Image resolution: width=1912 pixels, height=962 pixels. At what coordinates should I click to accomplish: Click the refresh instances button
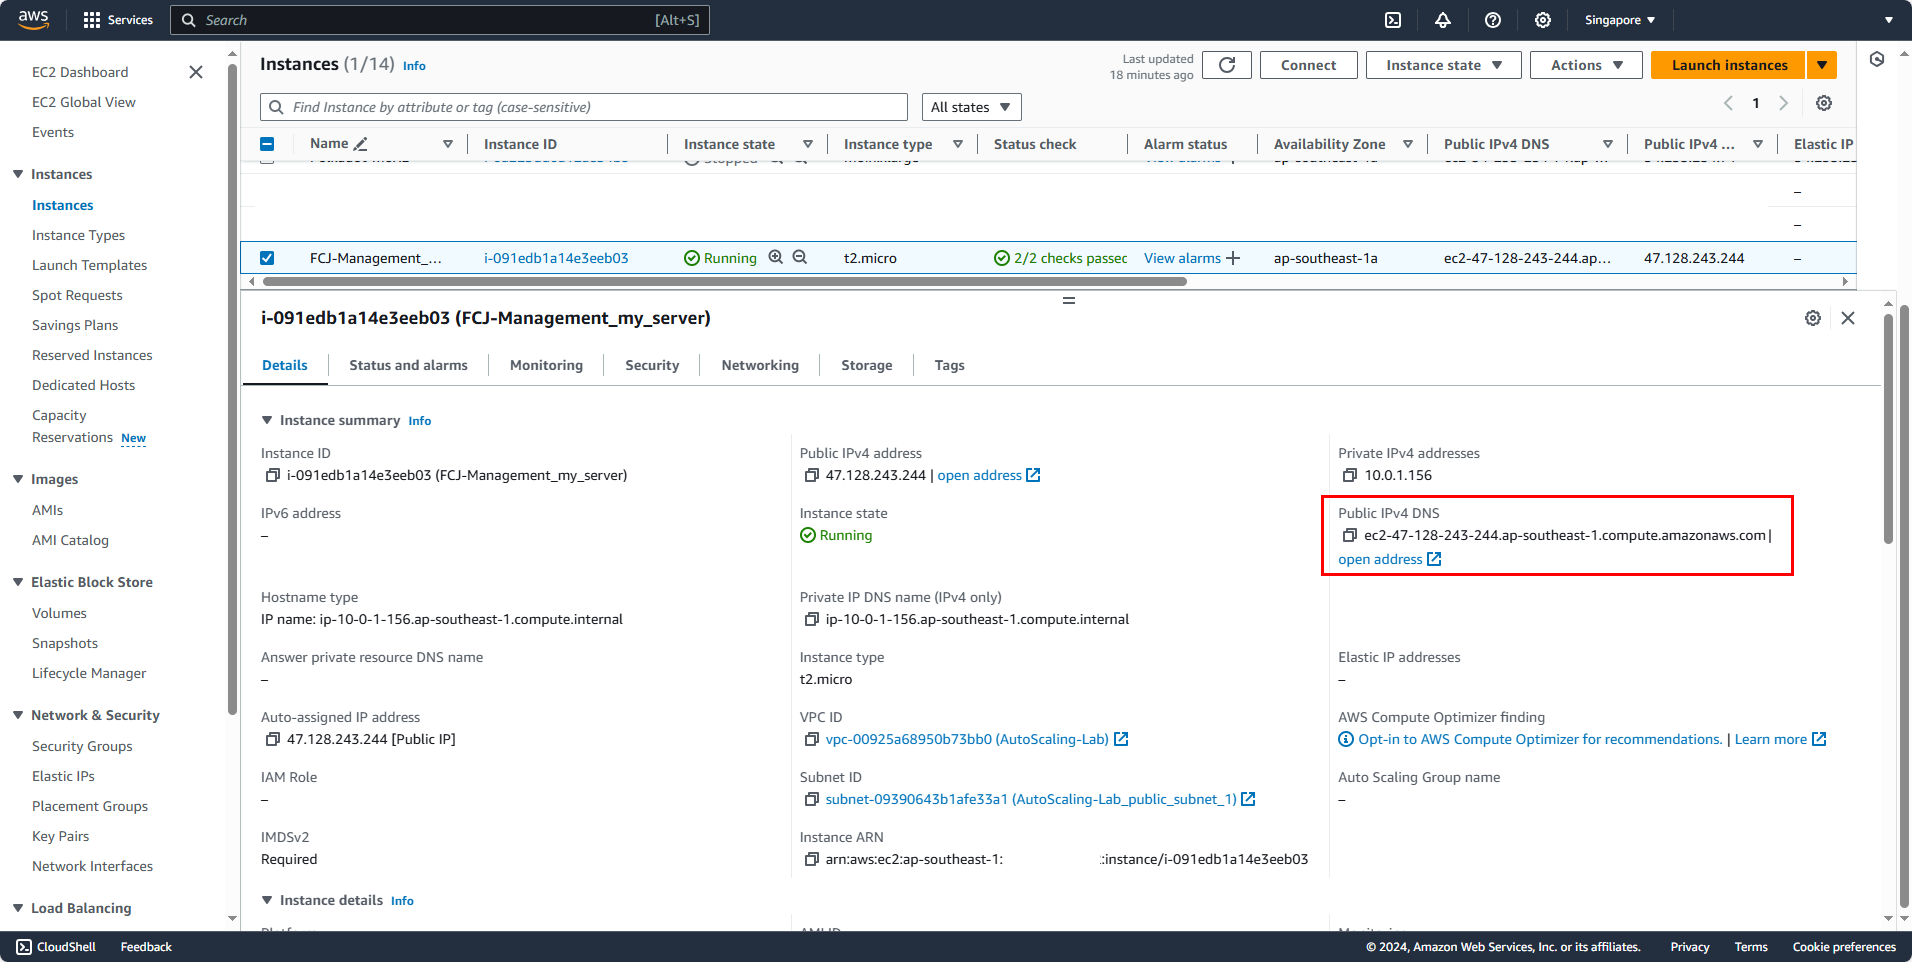click(x=1227, y=65)
